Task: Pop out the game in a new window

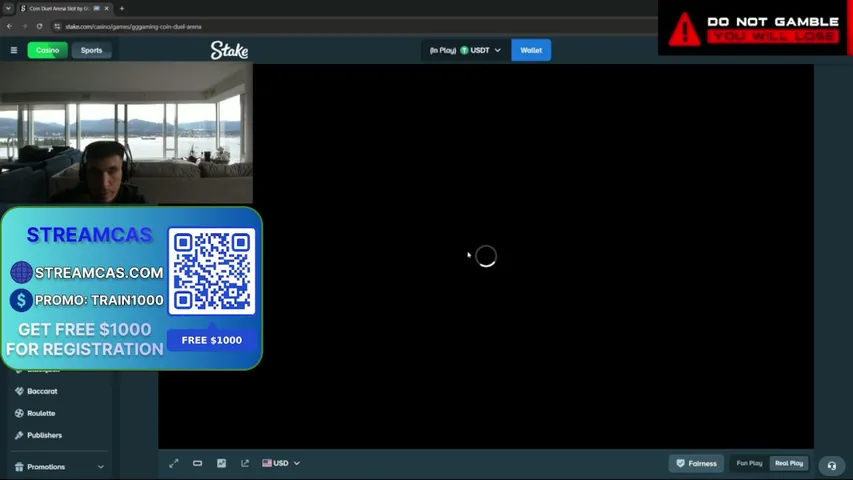Action: point(245,463)
